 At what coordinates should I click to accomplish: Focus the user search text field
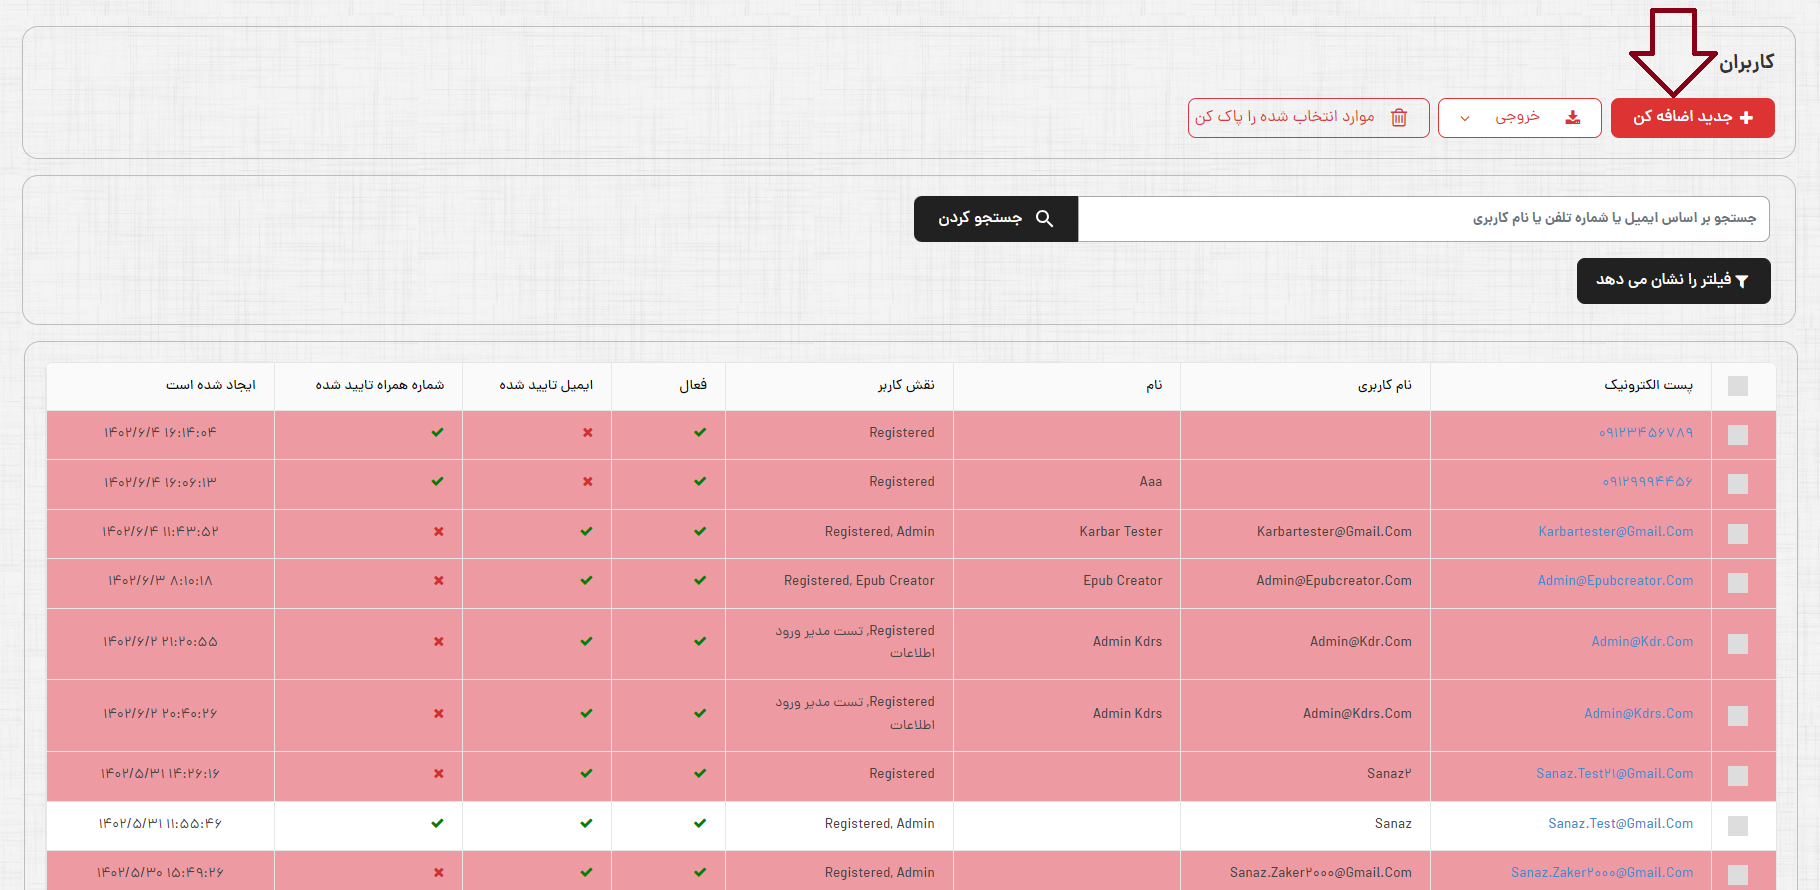tap(1423, 219)
